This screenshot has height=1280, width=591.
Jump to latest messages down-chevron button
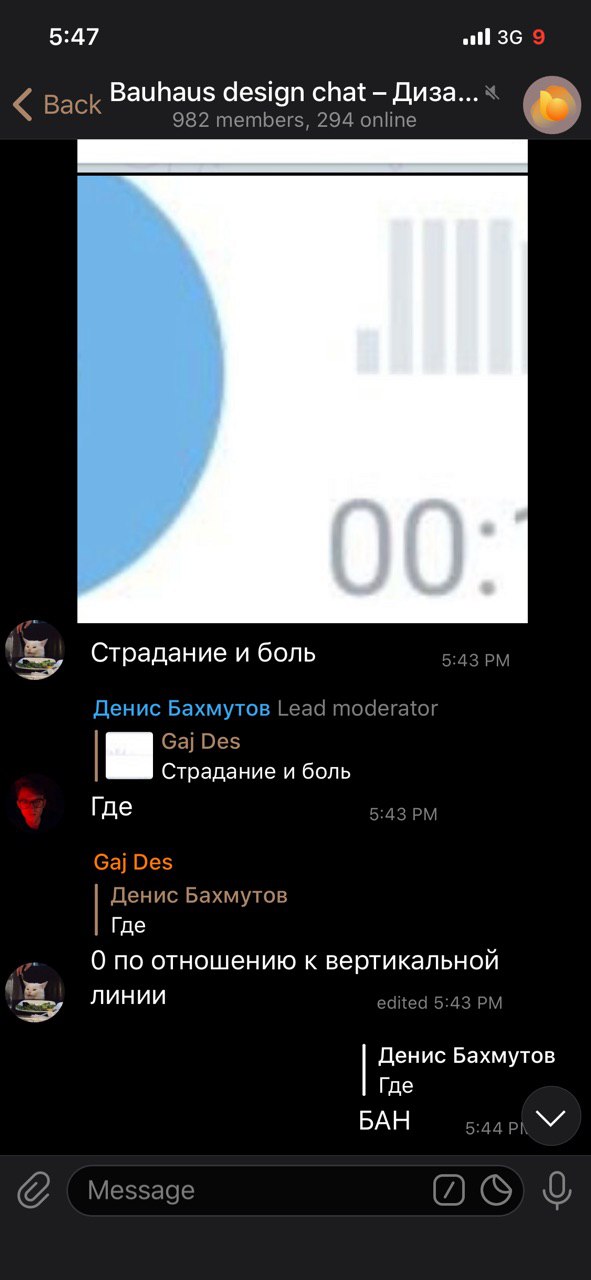[x=551, y=1116]
